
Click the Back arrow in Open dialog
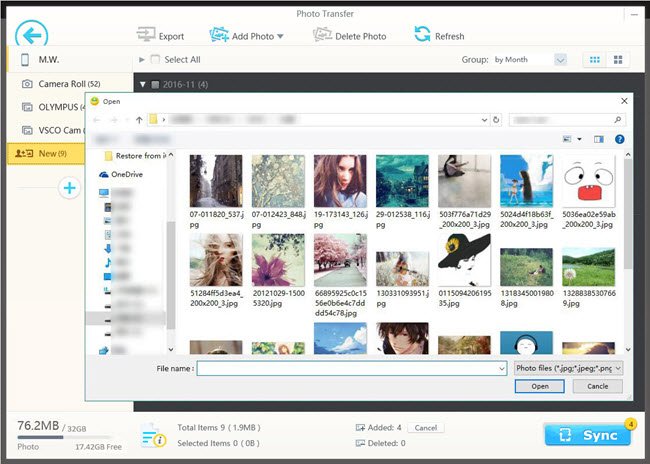pyautogui.click(x=97, y=120)
